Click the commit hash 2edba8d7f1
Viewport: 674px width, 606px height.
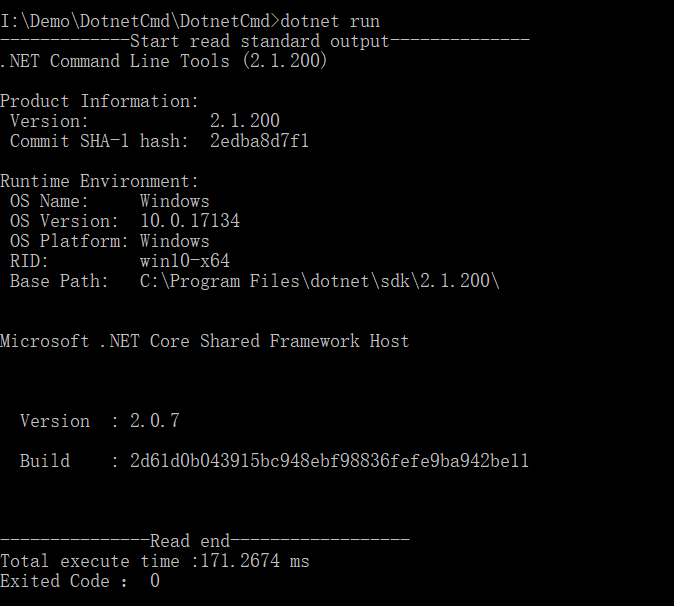pos(259,141)
